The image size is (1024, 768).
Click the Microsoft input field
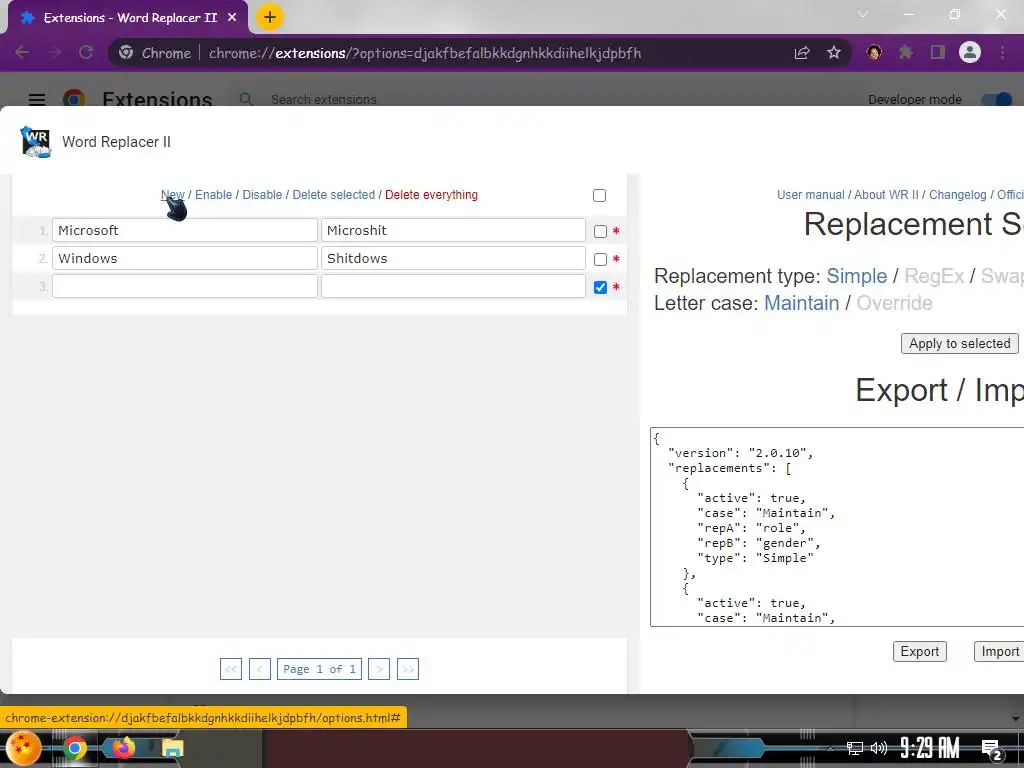click(x=185, y=231)
